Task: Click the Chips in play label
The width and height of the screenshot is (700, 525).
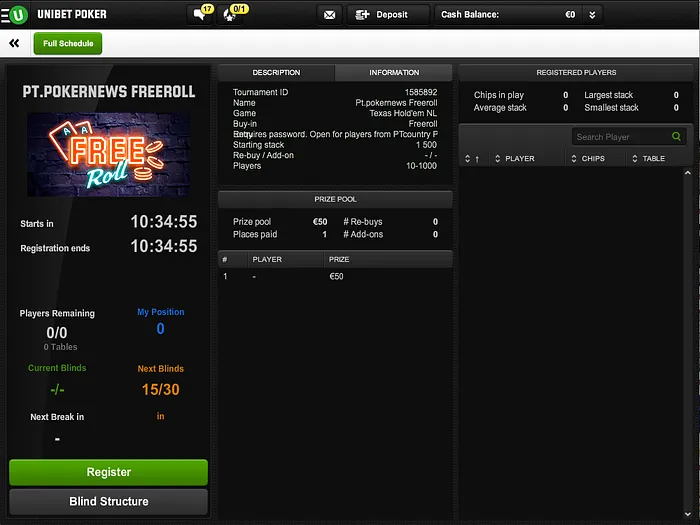Action: [x=499, y=95]
